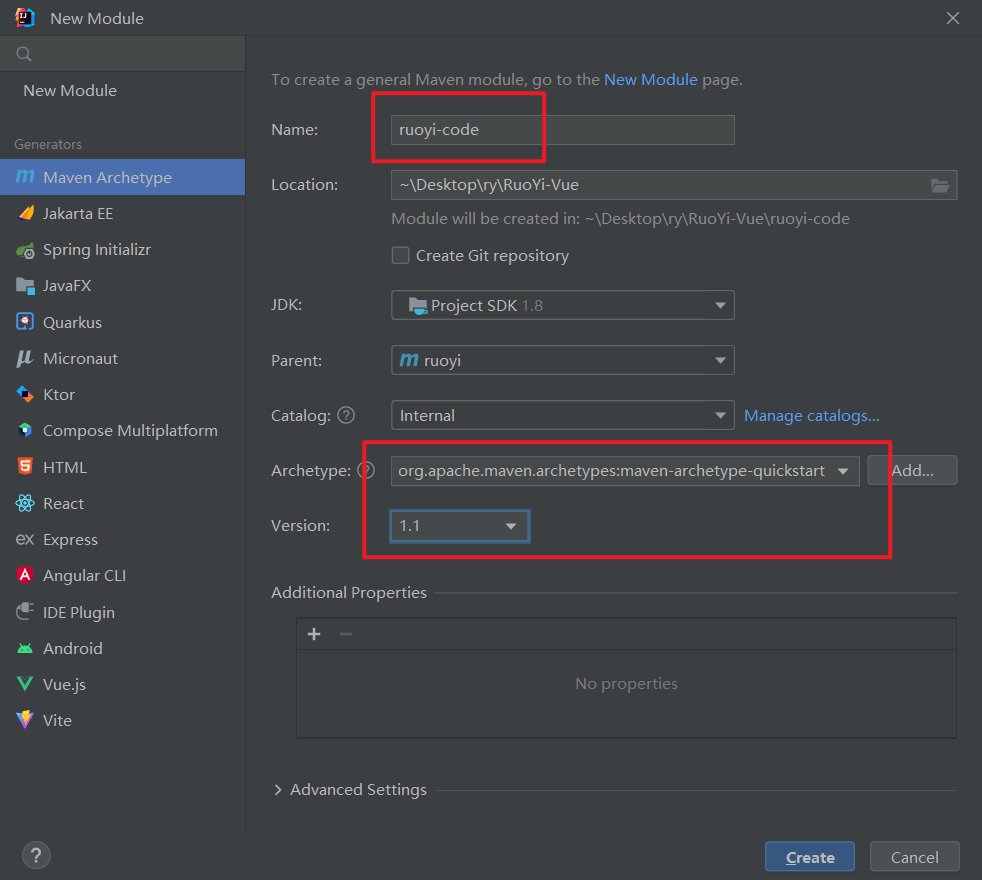982x880 pixels.
Task: Click the Micronaut mu icon
Action: [x=25, y=358]
